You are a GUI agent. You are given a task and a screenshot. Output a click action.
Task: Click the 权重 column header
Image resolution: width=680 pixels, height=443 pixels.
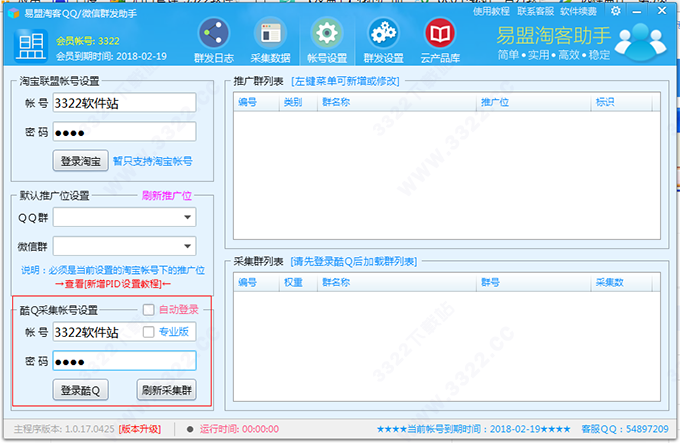click(x=298, y=283)
